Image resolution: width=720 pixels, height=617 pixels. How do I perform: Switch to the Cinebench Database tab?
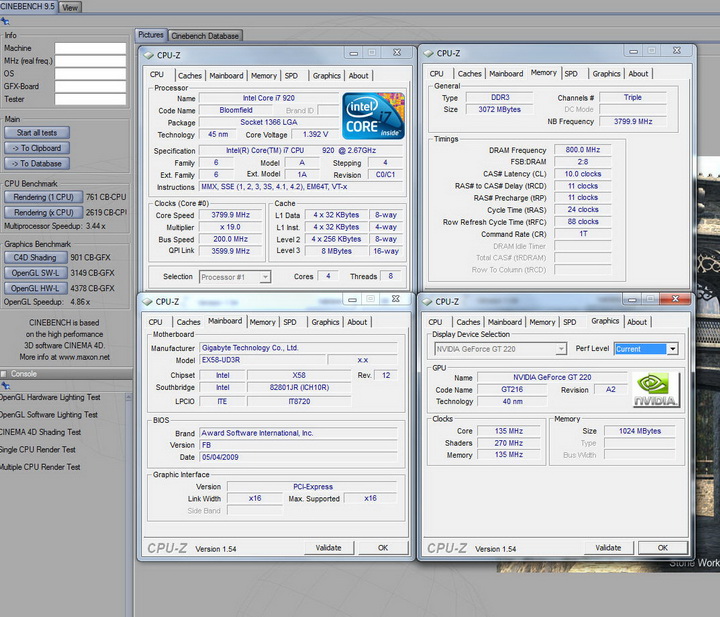pos(205,36)
